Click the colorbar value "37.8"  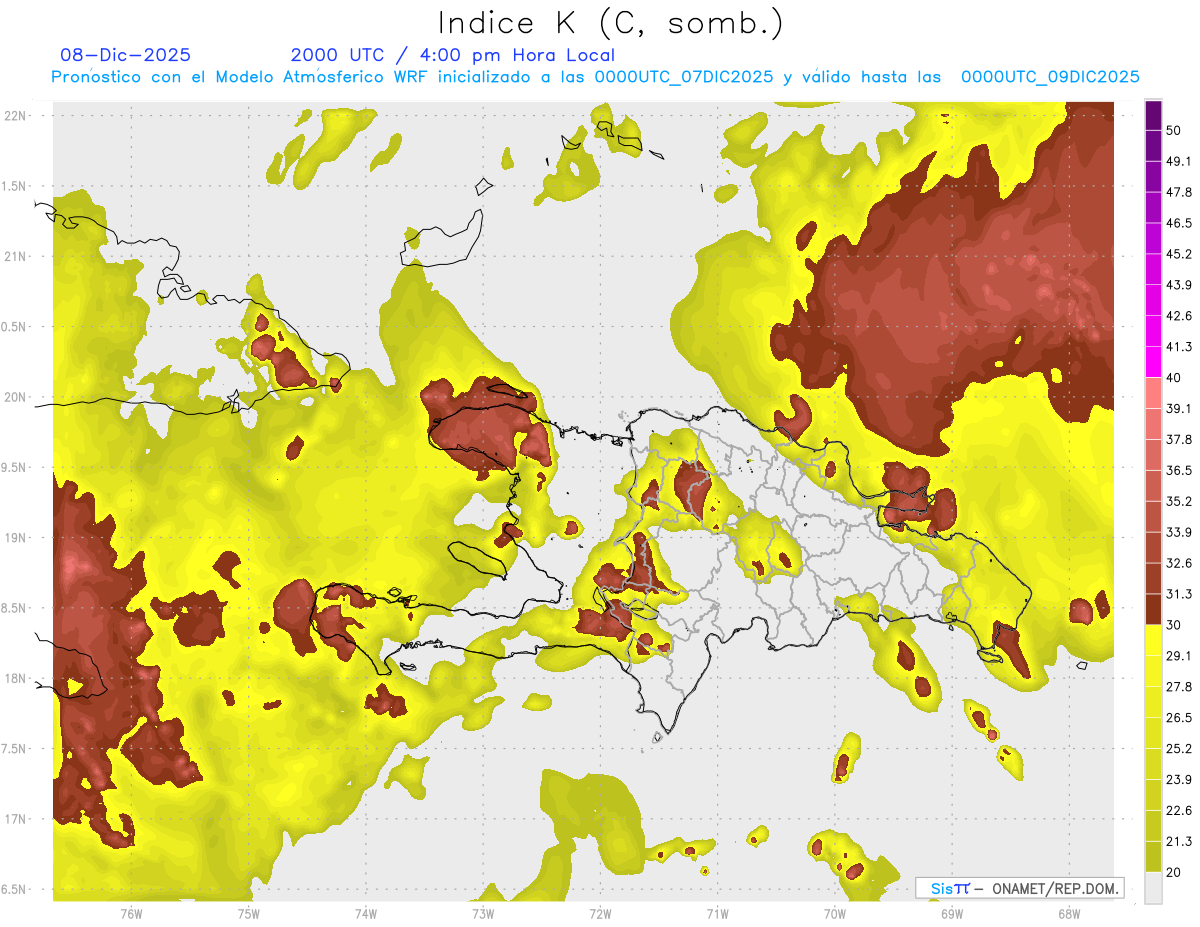pyautogui.click(x=1178, y=439)
